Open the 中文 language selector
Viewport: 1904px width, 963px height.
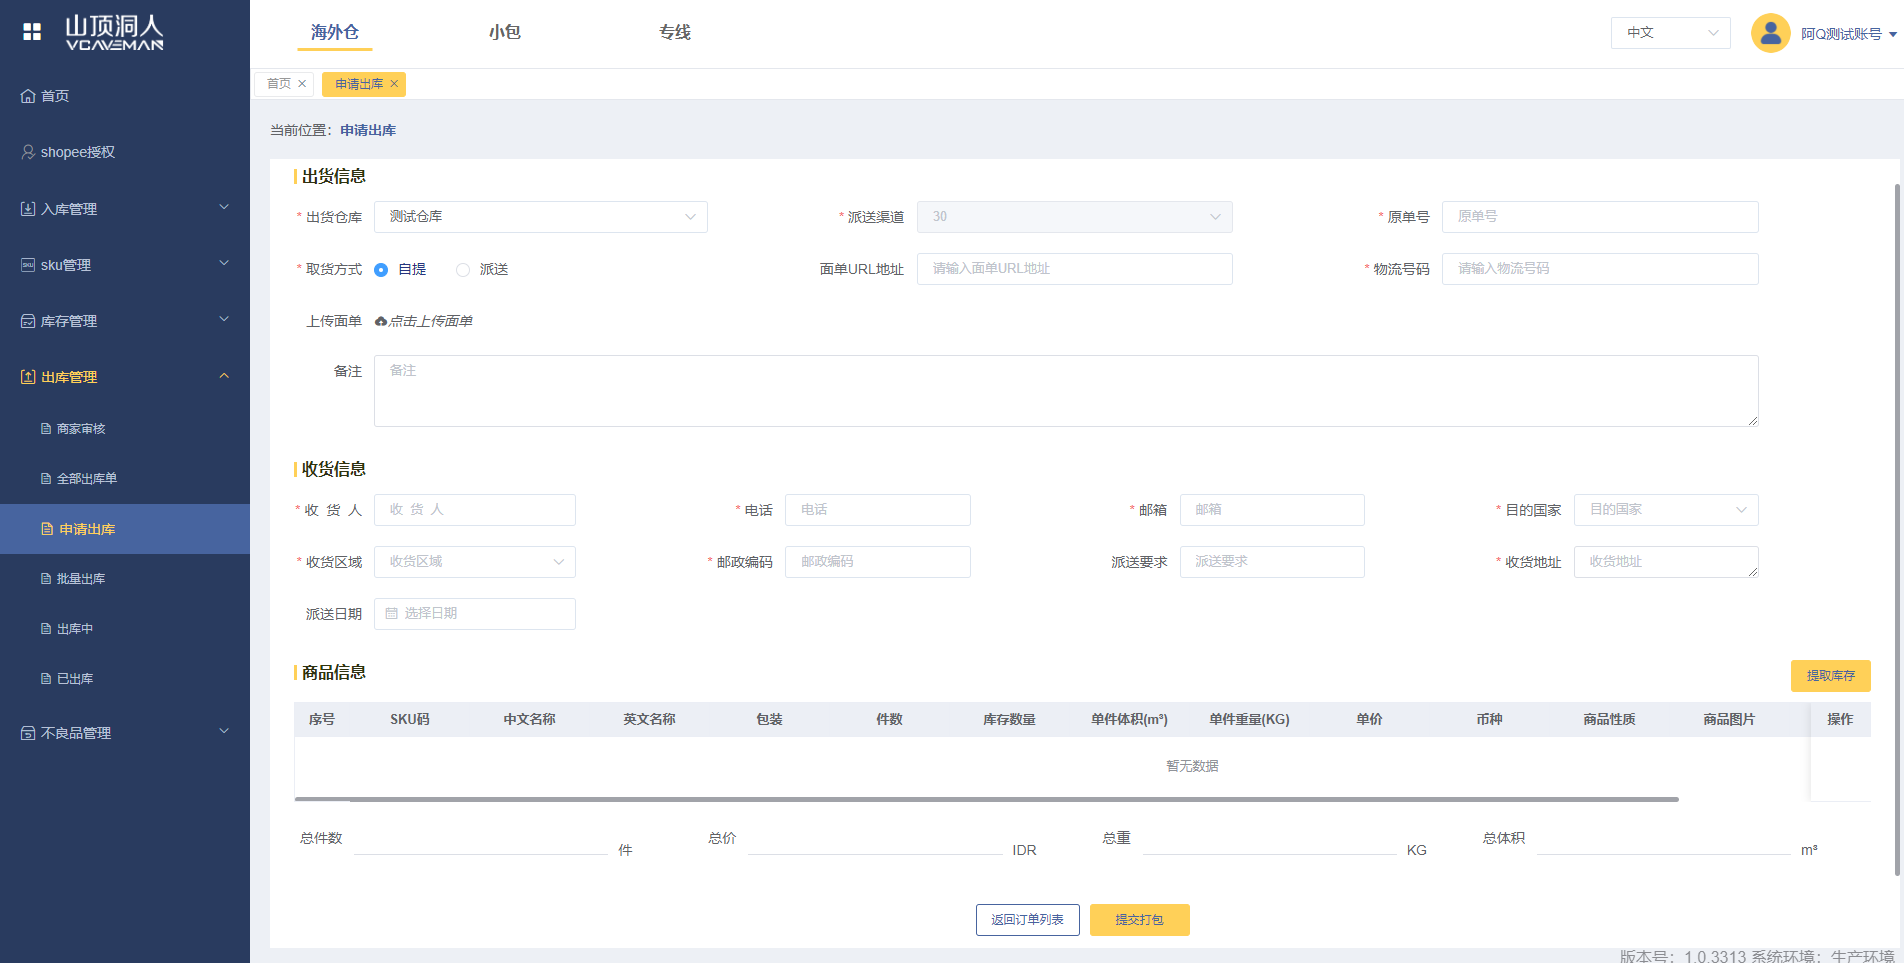[1670, 33]
